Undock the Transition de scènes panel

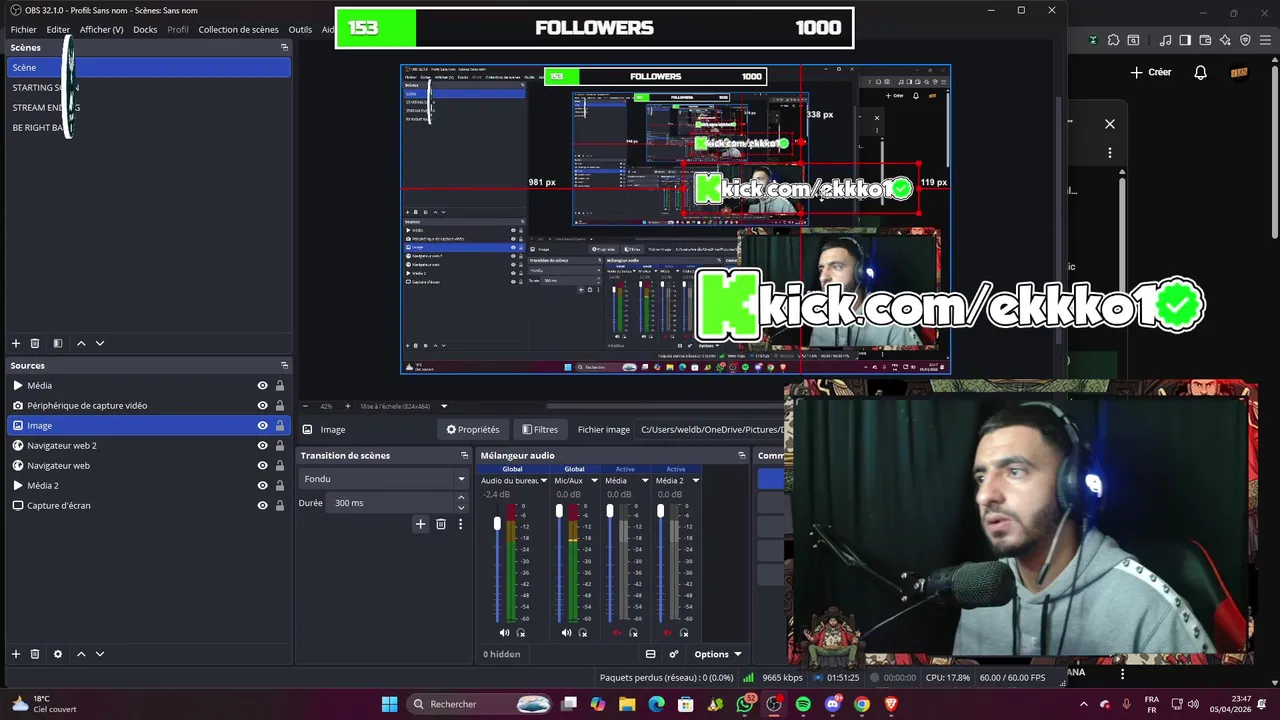click(464, 455)
